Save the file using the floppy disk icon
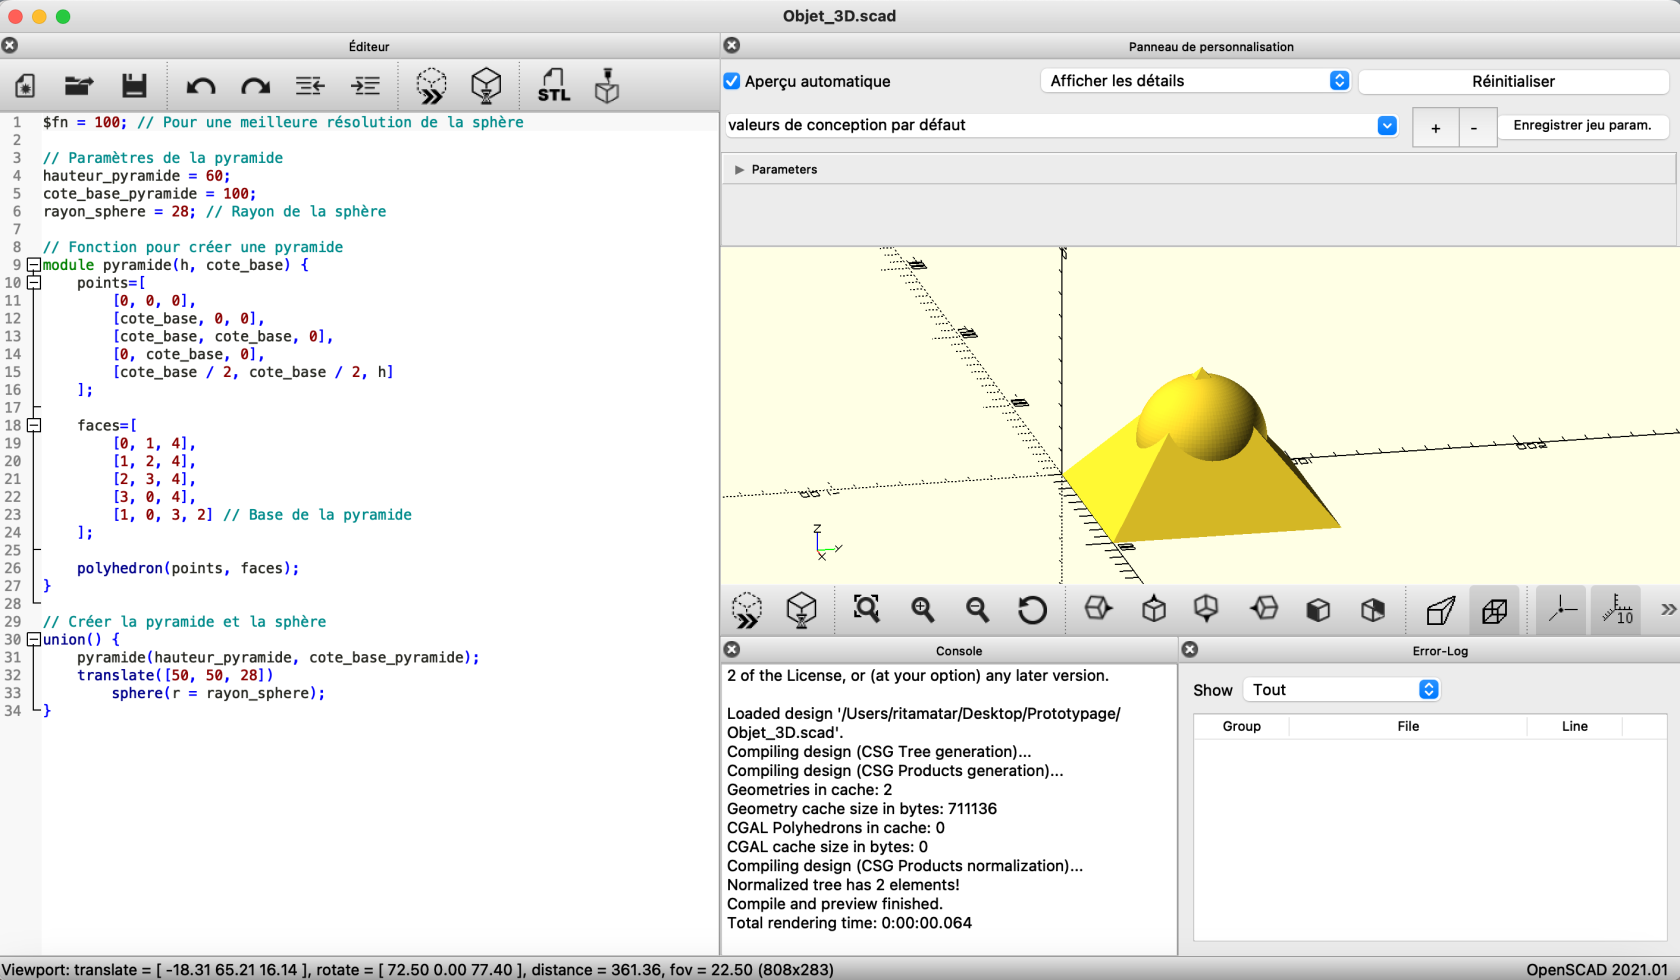The height and width of the screenshot is (980, 1680). (x=134, y=86)
